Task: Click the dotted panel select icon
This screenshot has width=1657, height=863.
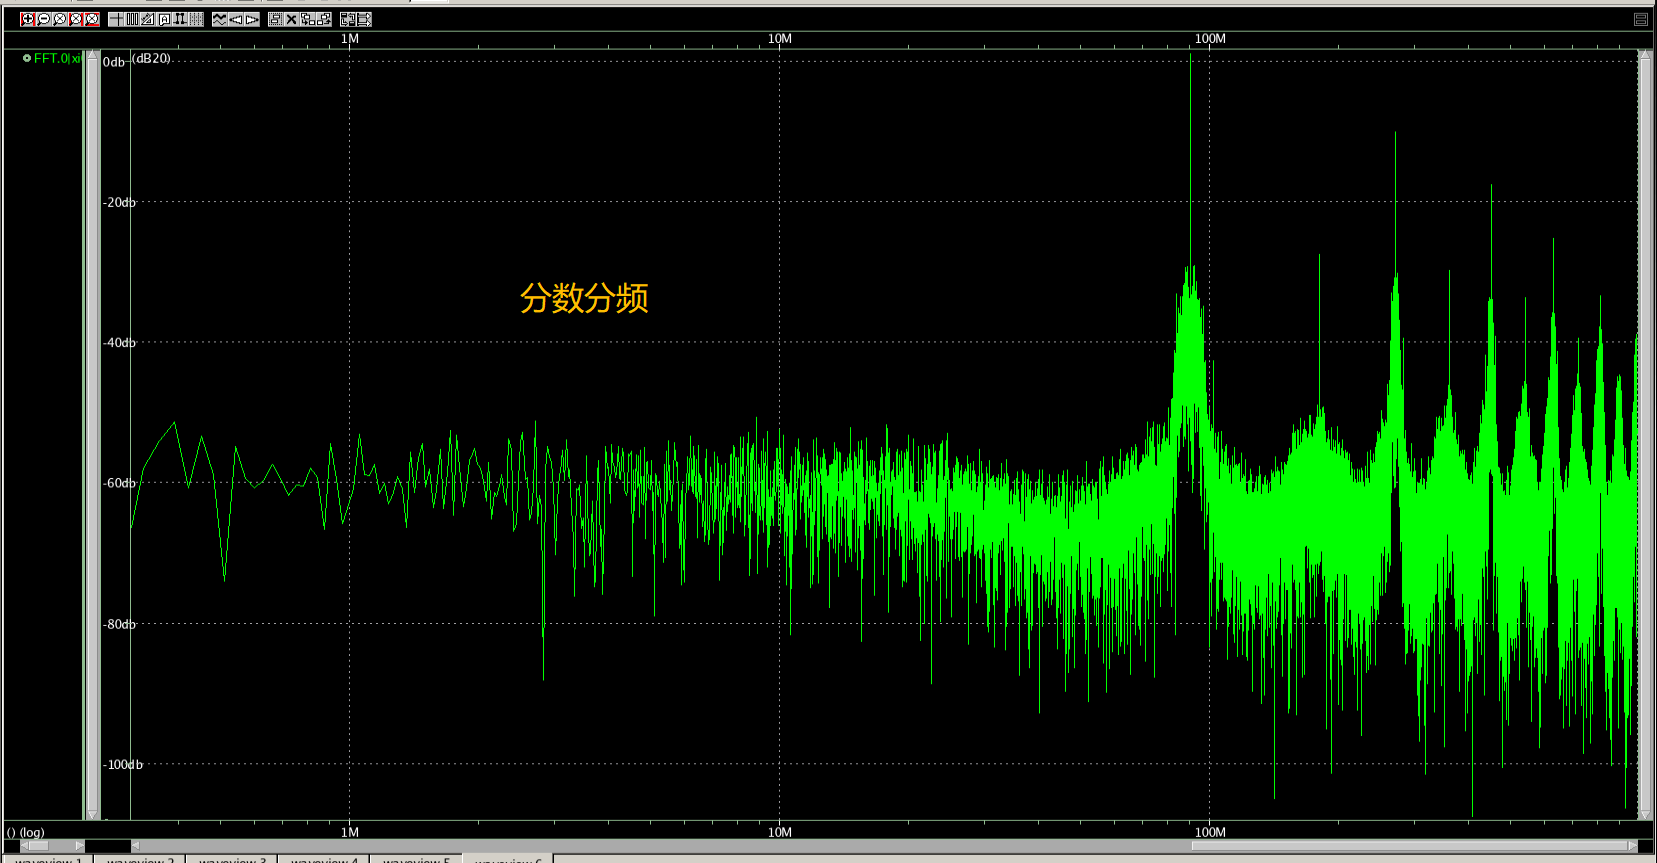Action: pyautogui.click(x=276, y=19)
